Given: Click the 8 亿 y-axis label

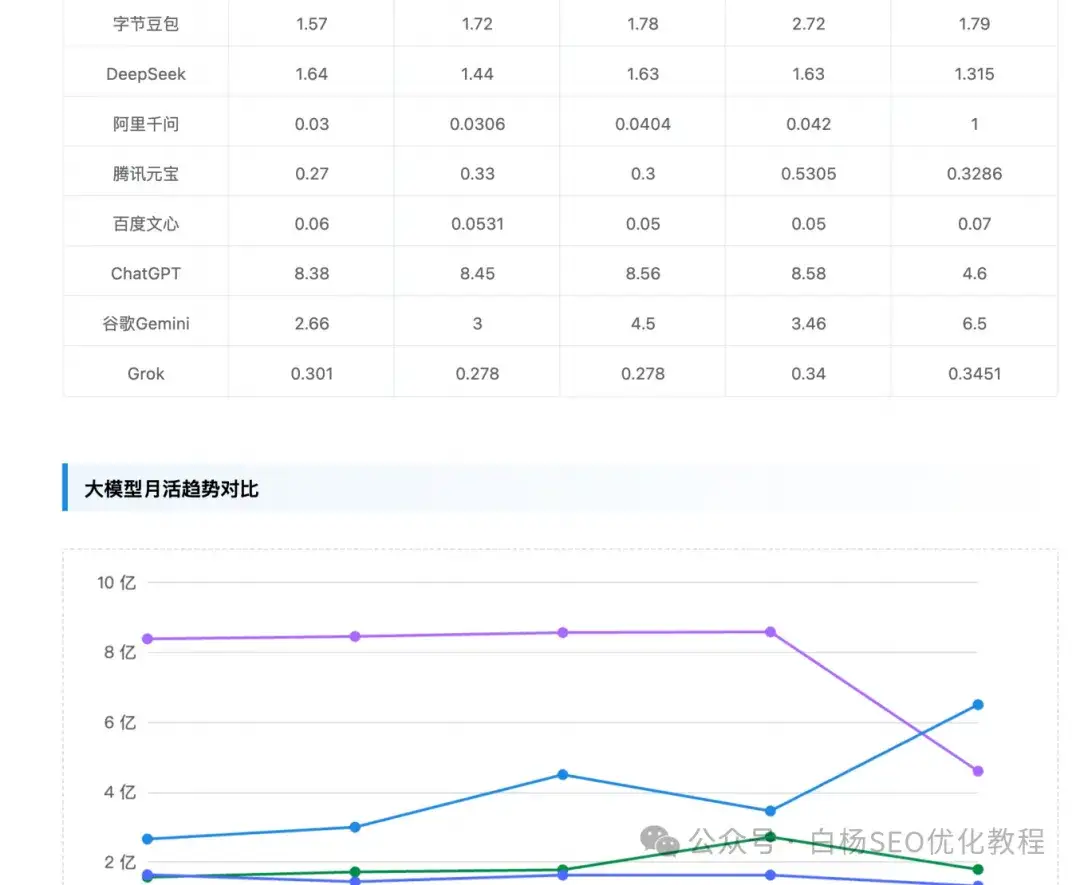Looking at the screenshot, I should coord(120,652).
